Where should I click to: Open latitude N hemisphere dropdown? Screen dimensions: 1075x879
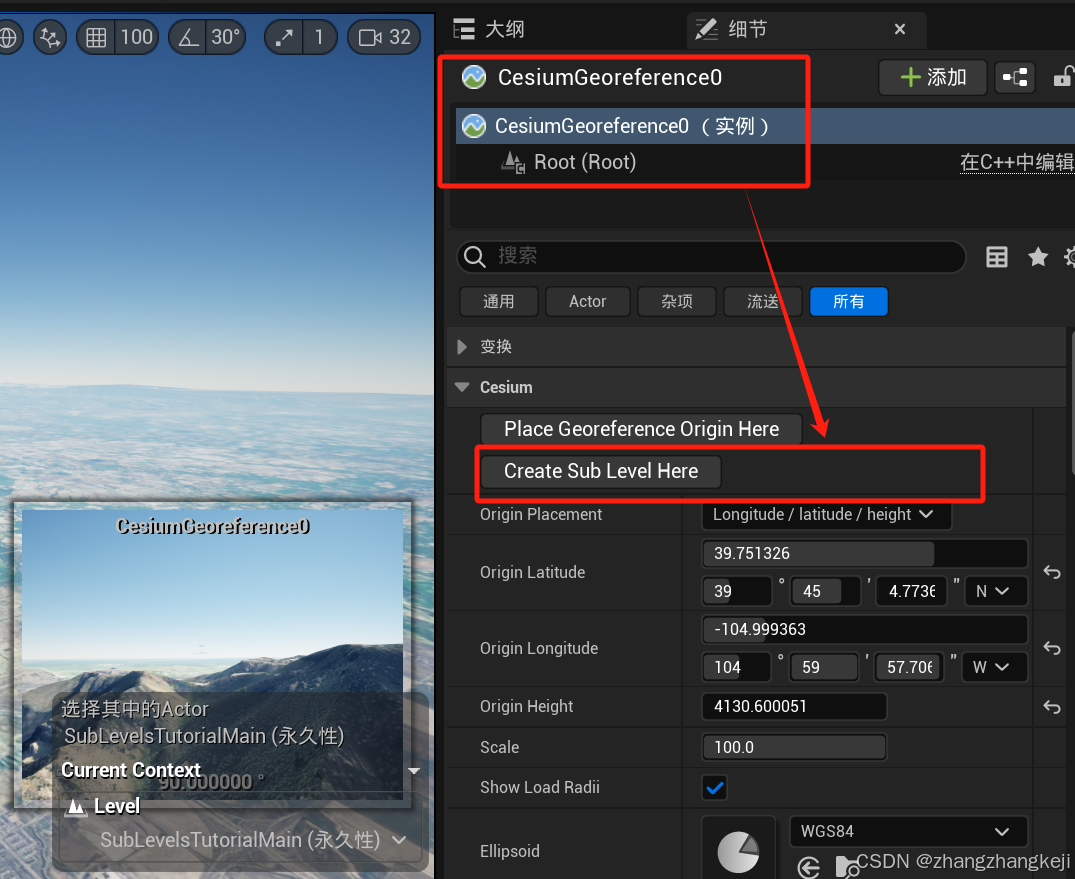(995, 591)
